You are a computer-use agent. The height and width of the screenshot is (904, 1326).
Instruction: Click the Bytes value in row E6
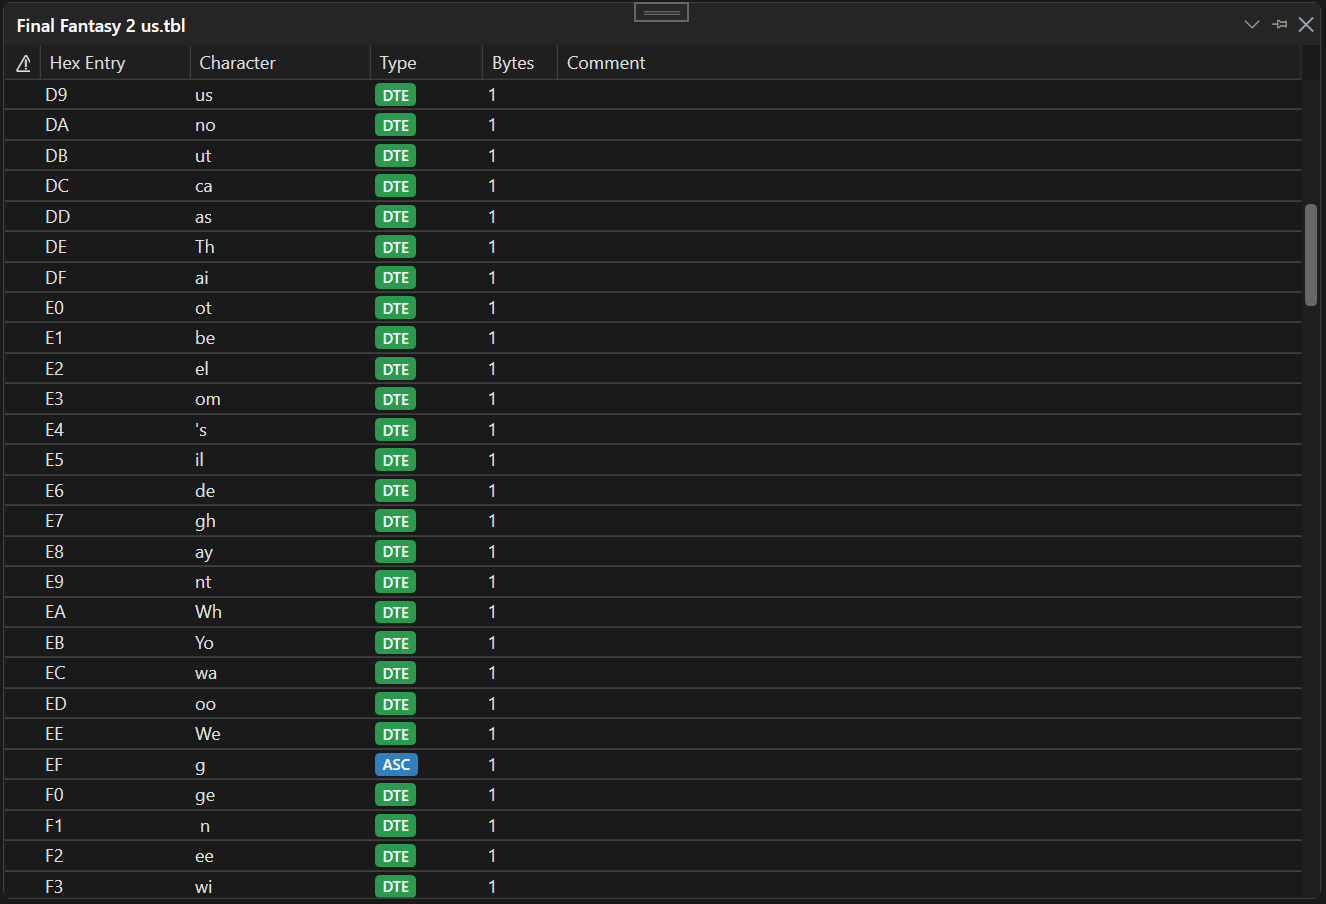492,491
